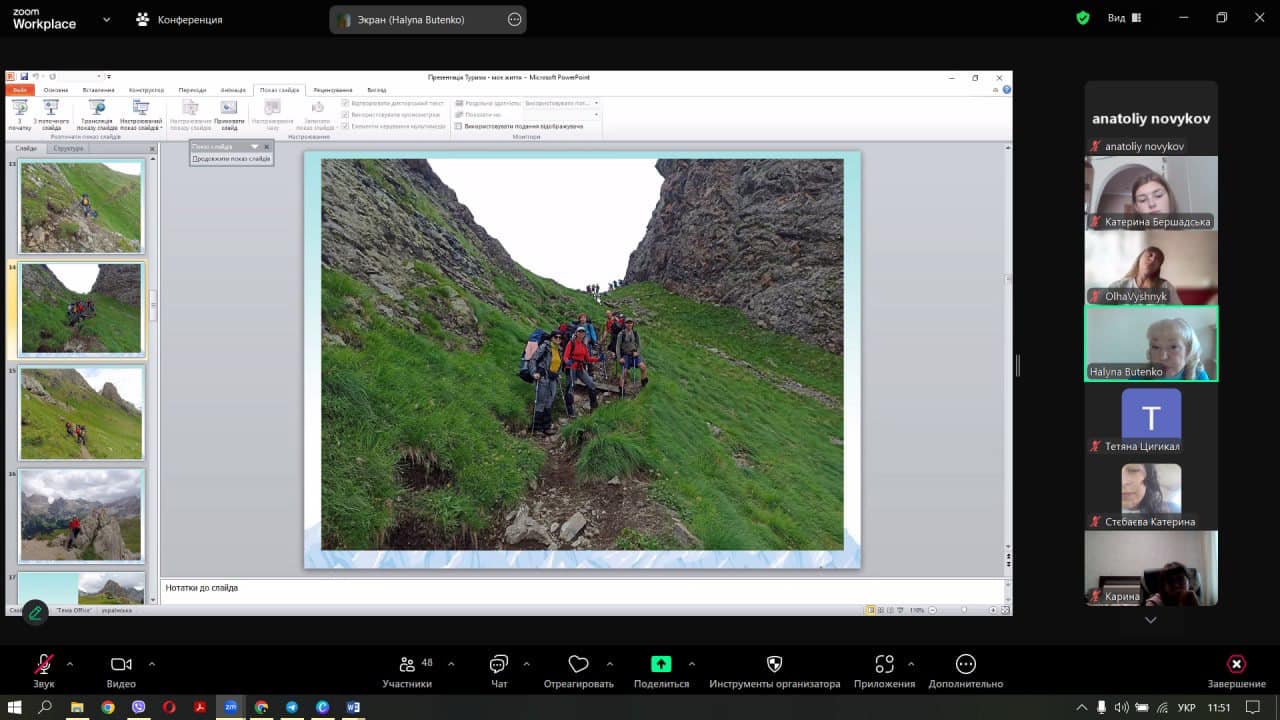Click the green encryption shield icon
Screen dimensions: 1280x720
pyautogui.click(x=1082, y=18)
